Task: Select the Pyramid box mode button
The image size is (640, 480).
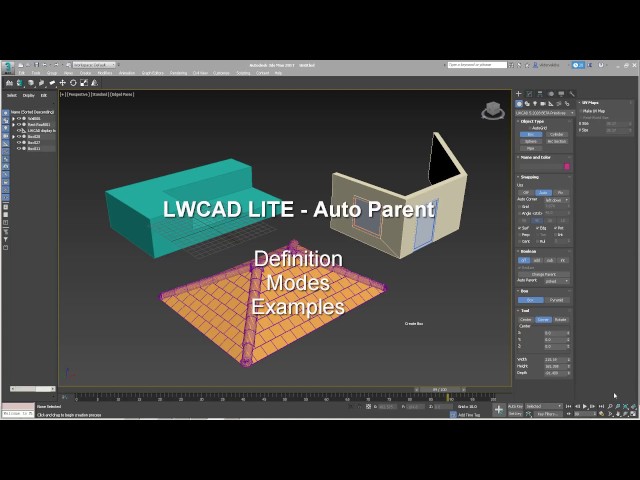Action: pos(557,300)
